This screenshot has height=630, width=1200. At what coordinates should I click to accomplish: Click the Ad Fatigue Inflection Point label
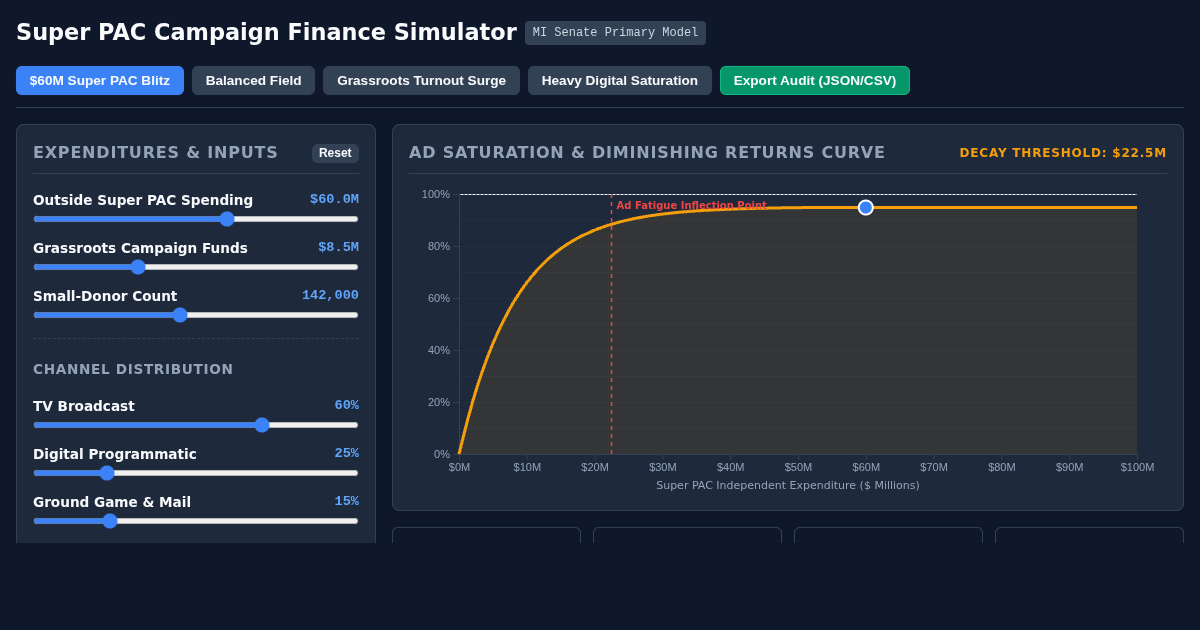691,205
